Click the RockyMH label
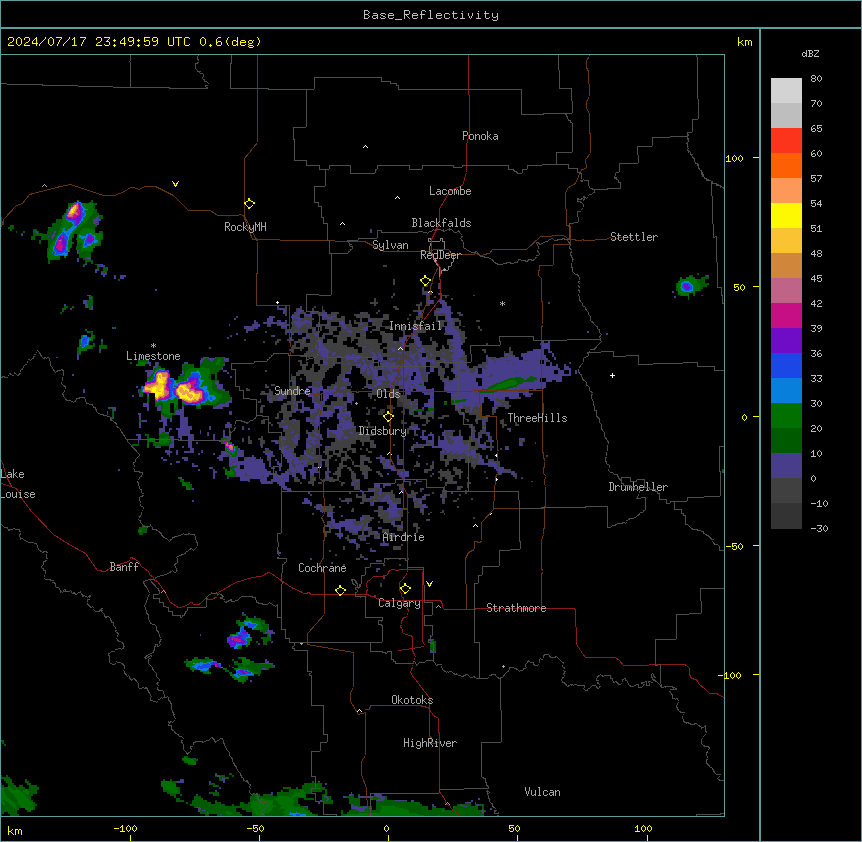 pyautogui.click(x=245, y=227)
